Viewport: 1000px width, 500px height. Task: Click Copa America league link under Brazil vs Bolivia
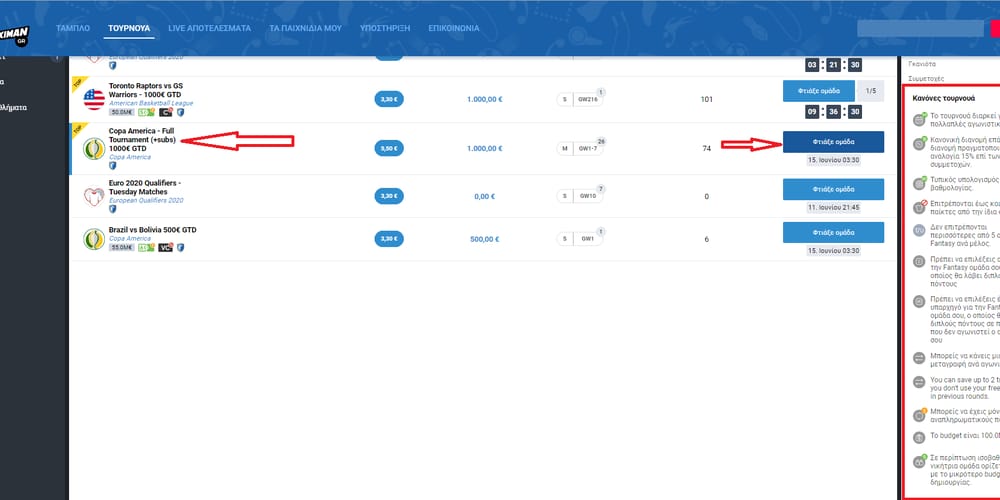tap(130, 239)
